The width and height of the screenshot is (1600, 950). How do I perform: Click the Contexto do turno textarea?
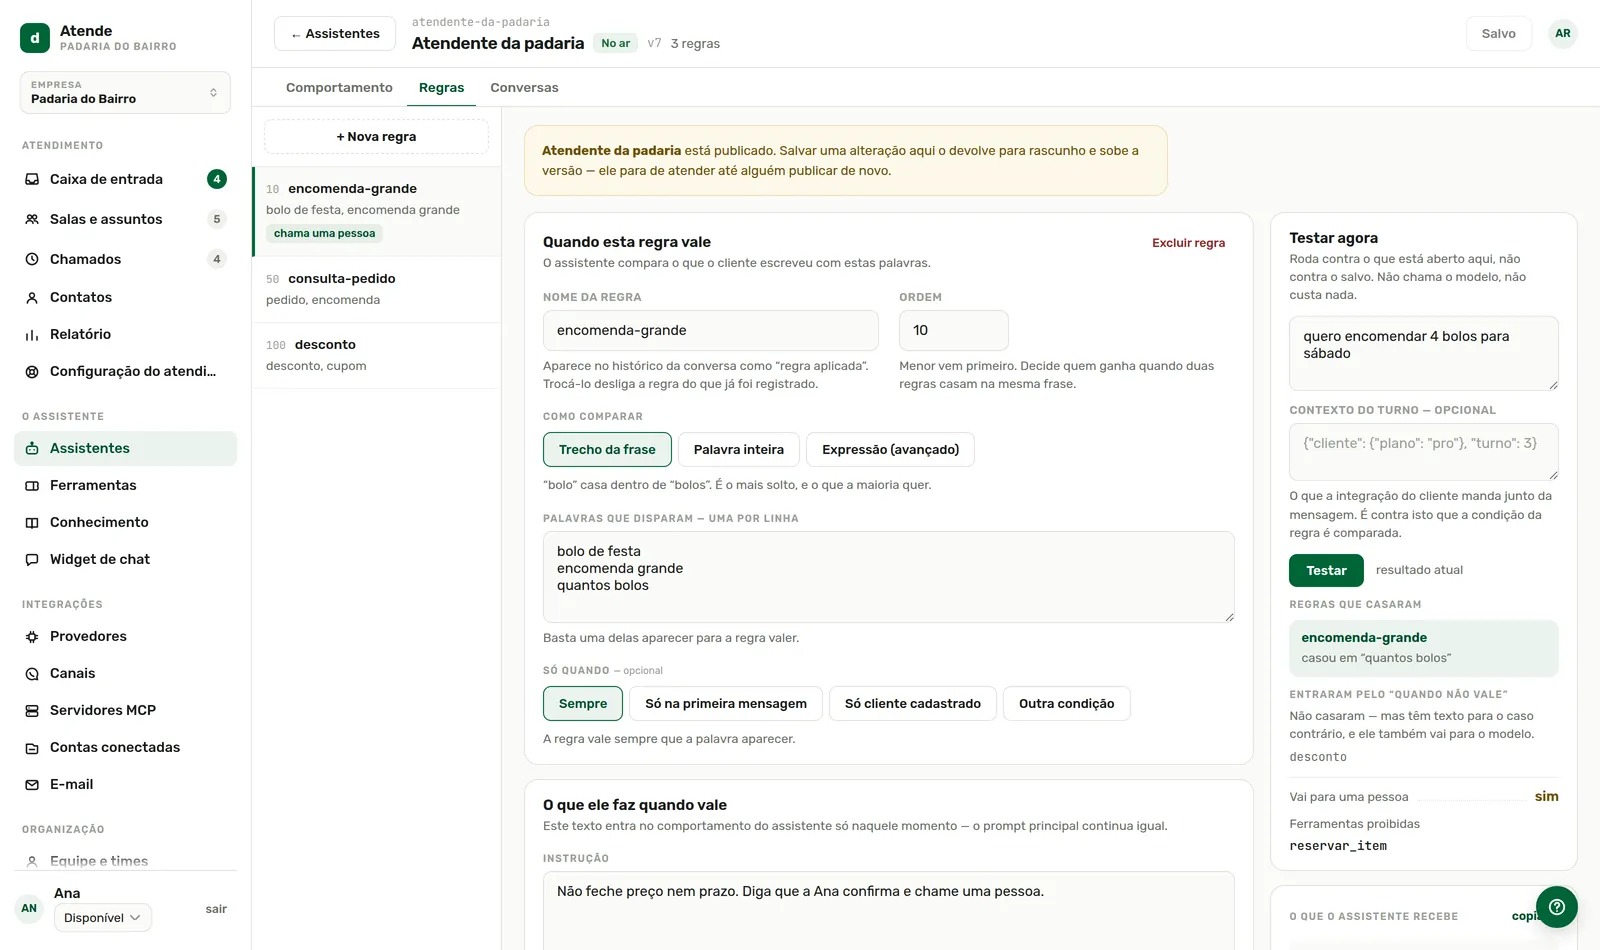1424,452
